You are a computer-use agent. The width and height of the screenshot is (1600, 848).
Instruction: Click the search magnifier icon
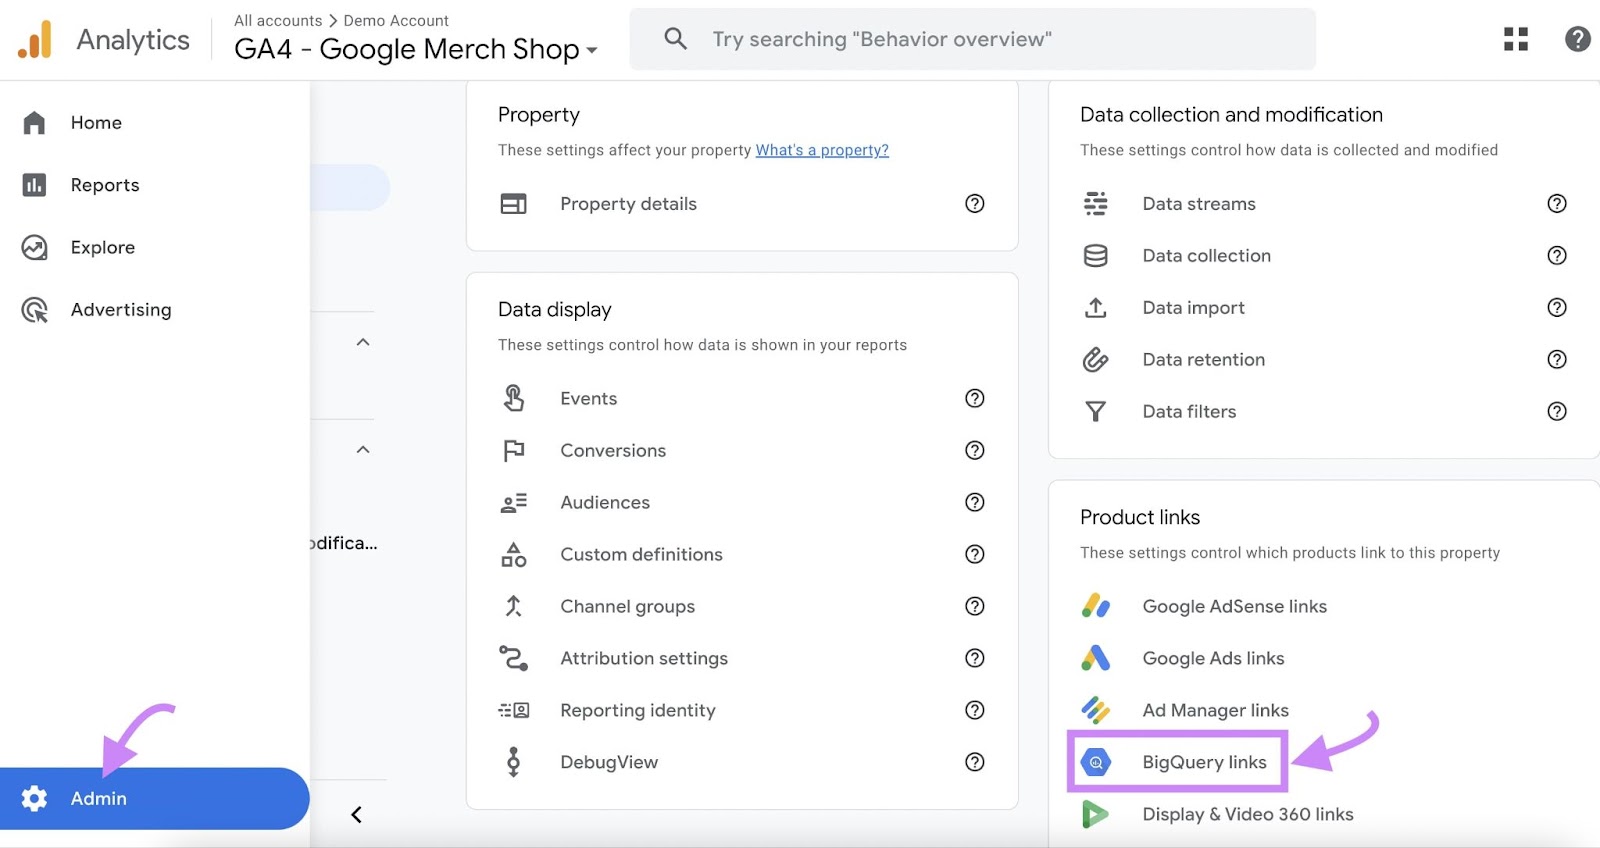click(676, 39)
